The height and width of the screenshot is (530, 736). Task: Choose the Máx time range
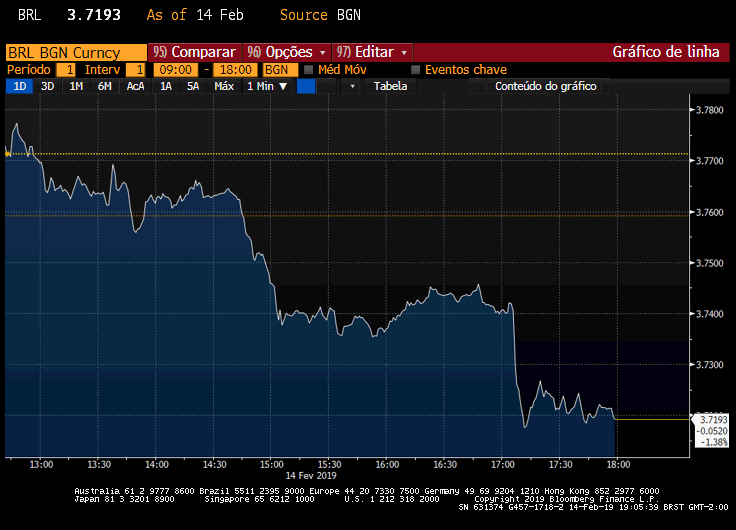click(x=224, y=86)
